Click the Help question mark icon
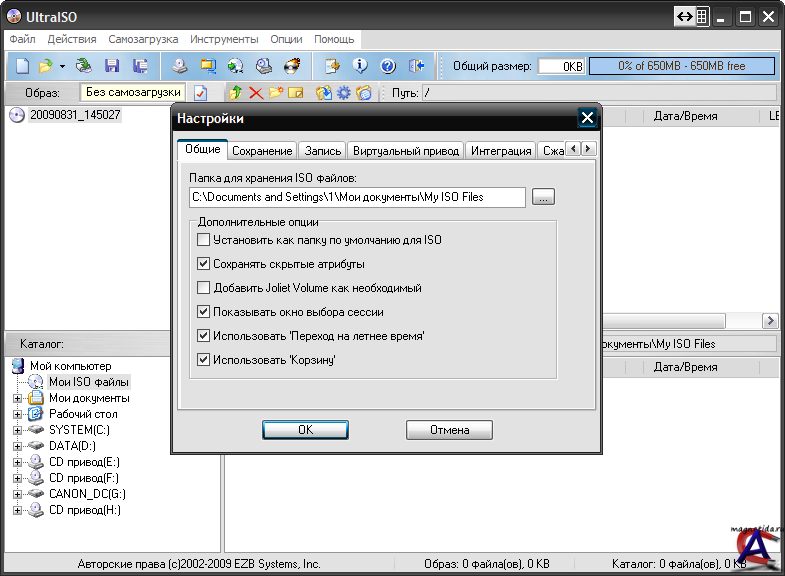Image resolution: width=785 pixels, height=576 pixels. coord(388,66)
